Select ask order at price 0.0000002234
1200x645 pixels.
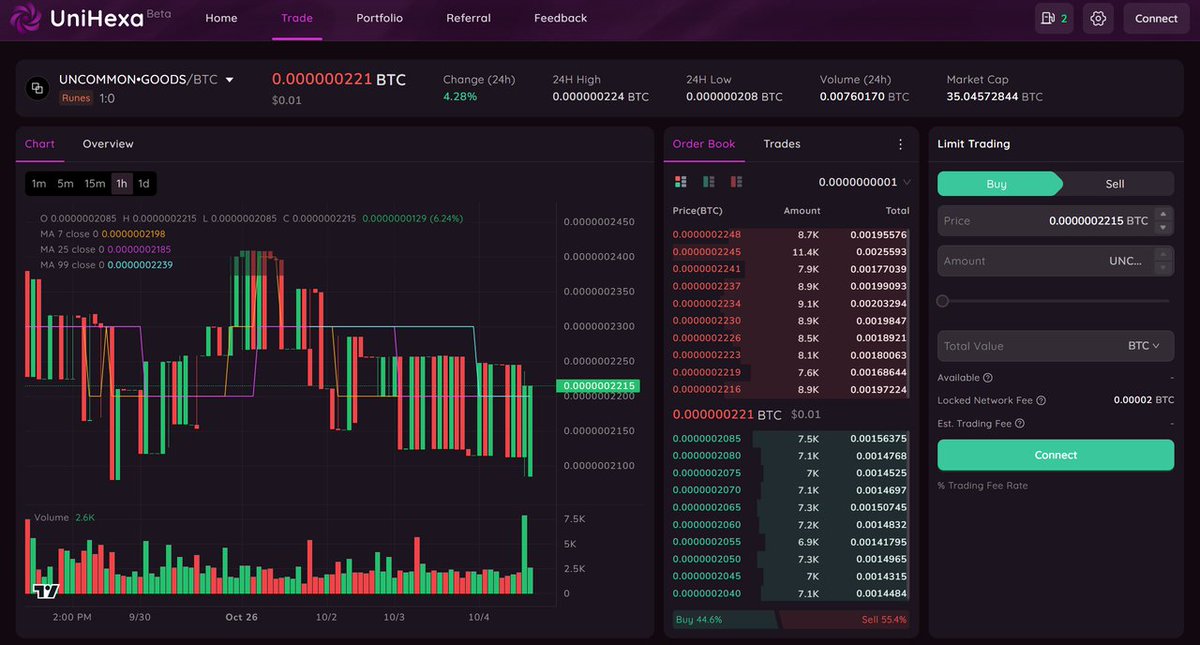click(790, 303)
